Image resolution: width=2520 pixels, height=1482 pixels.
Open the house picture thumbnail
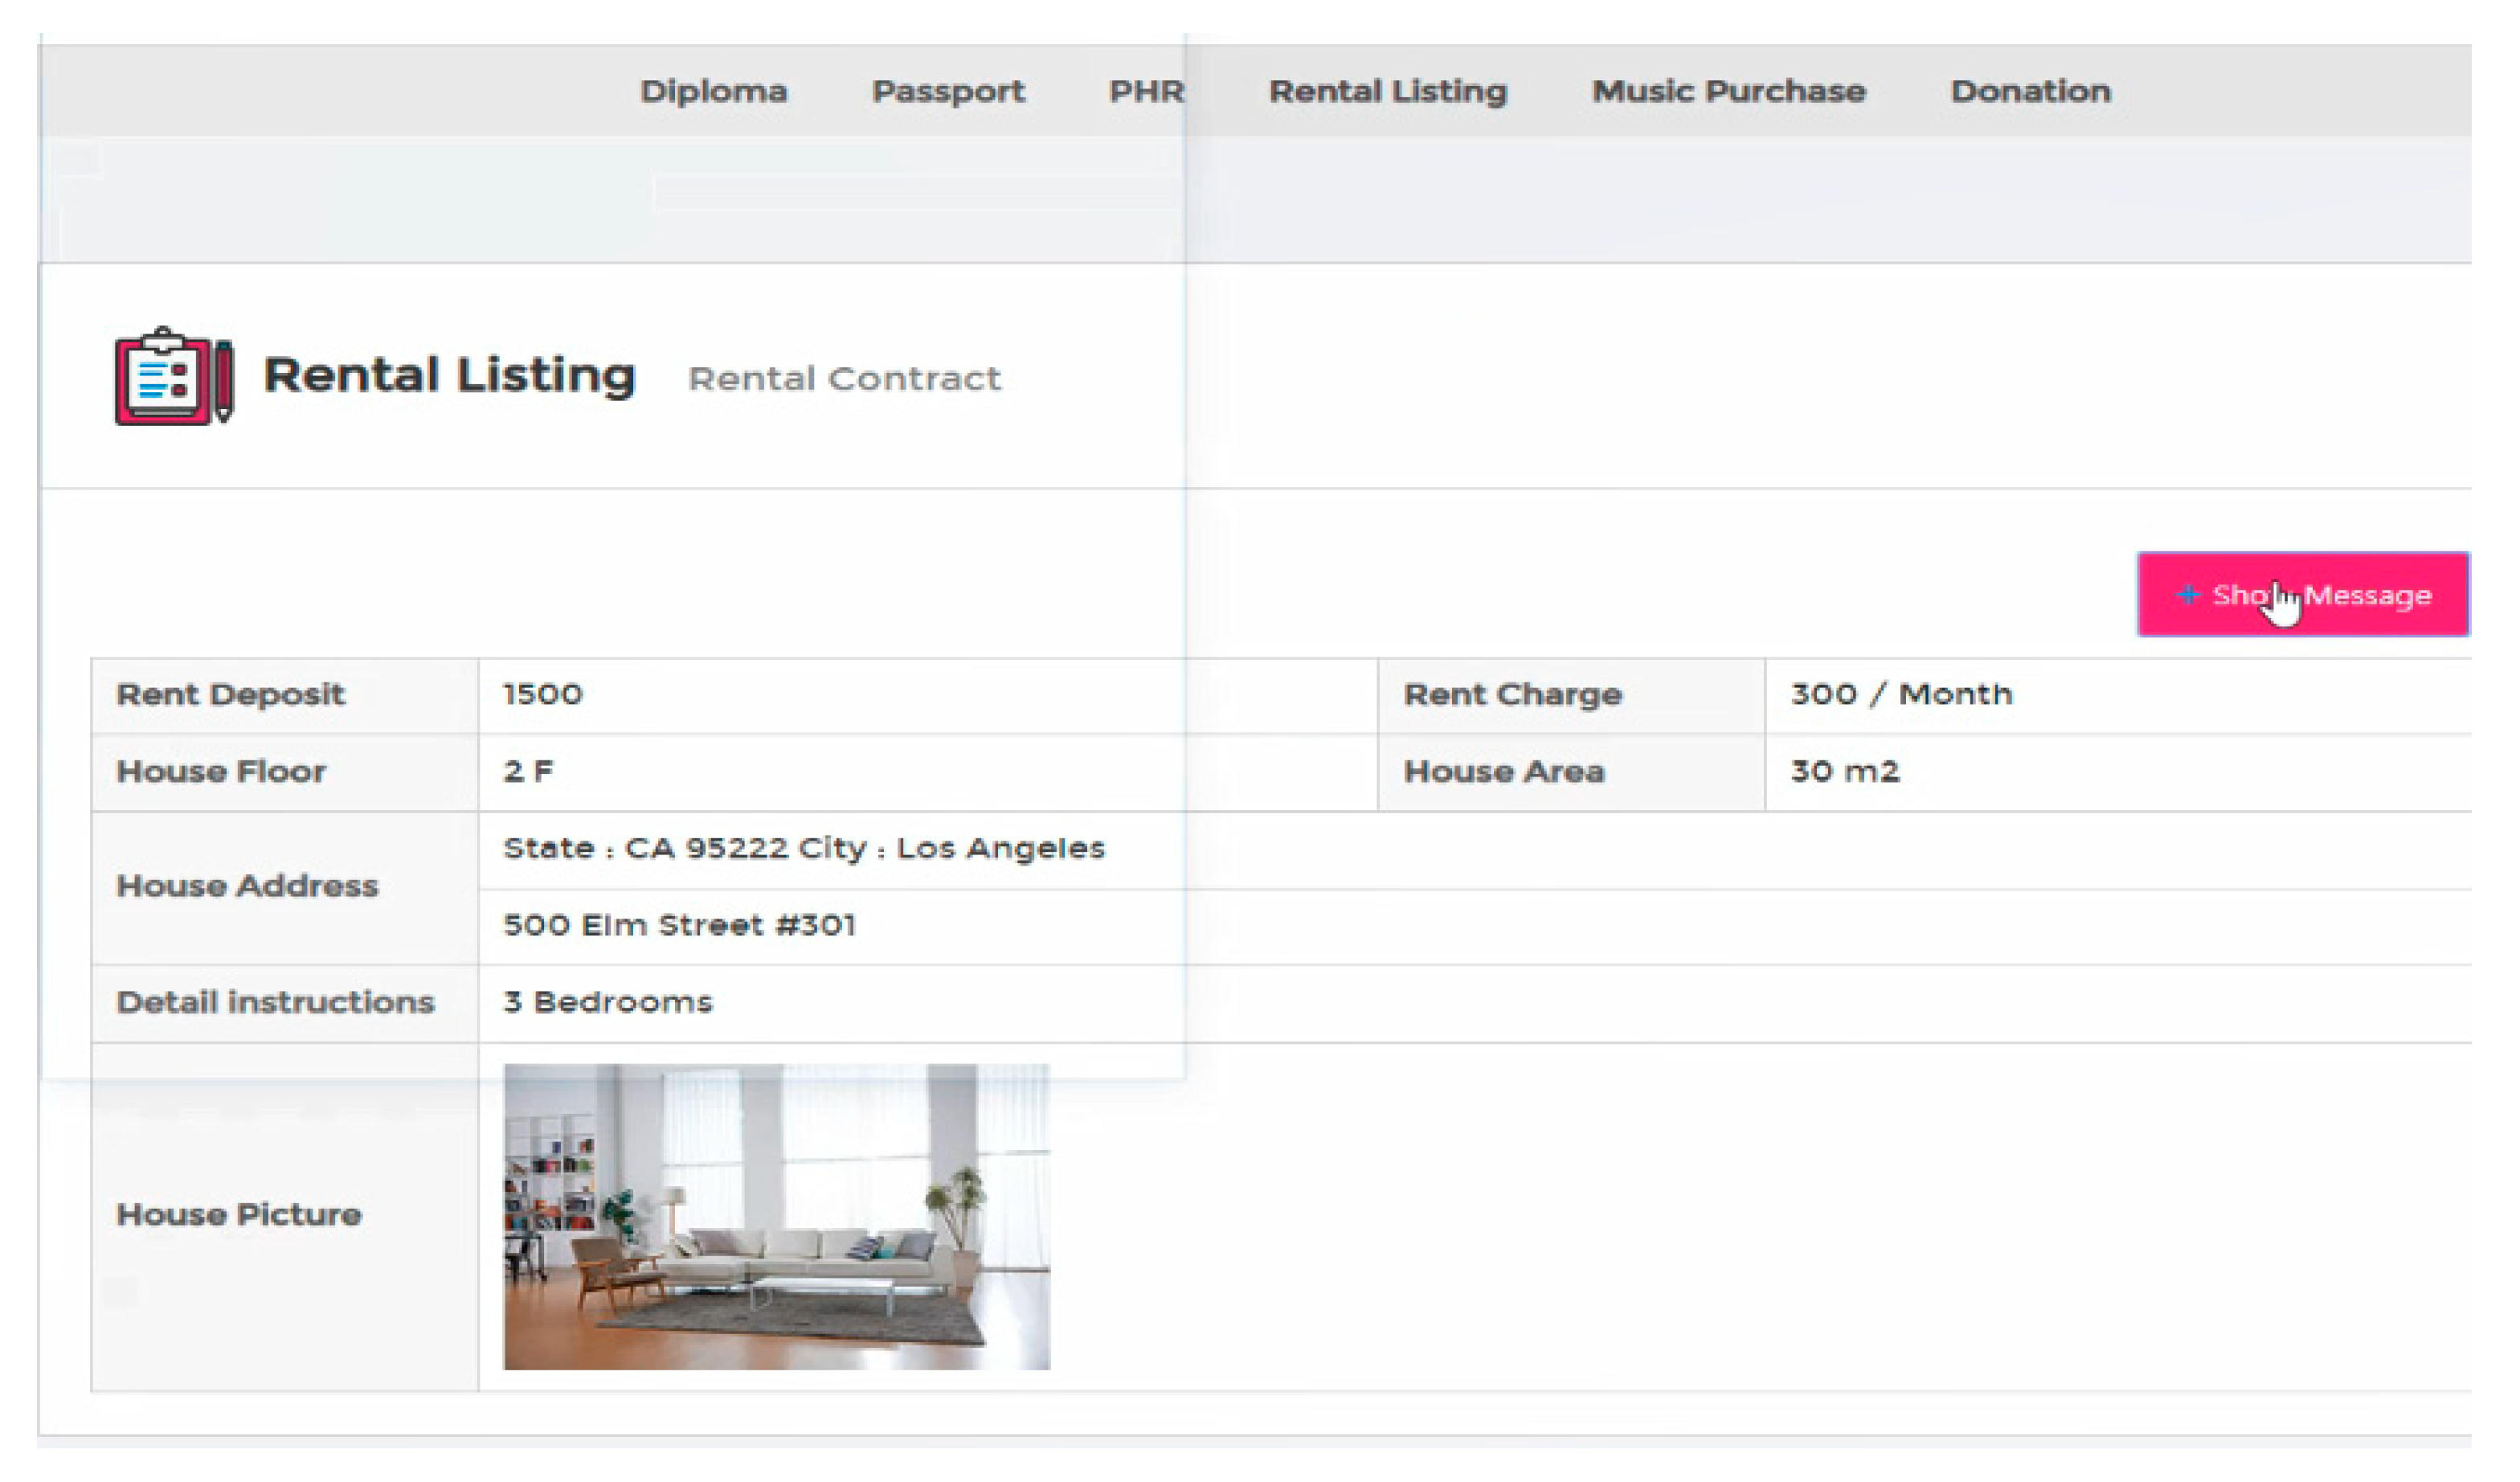pyautogui.click(x=776, y=1216)
